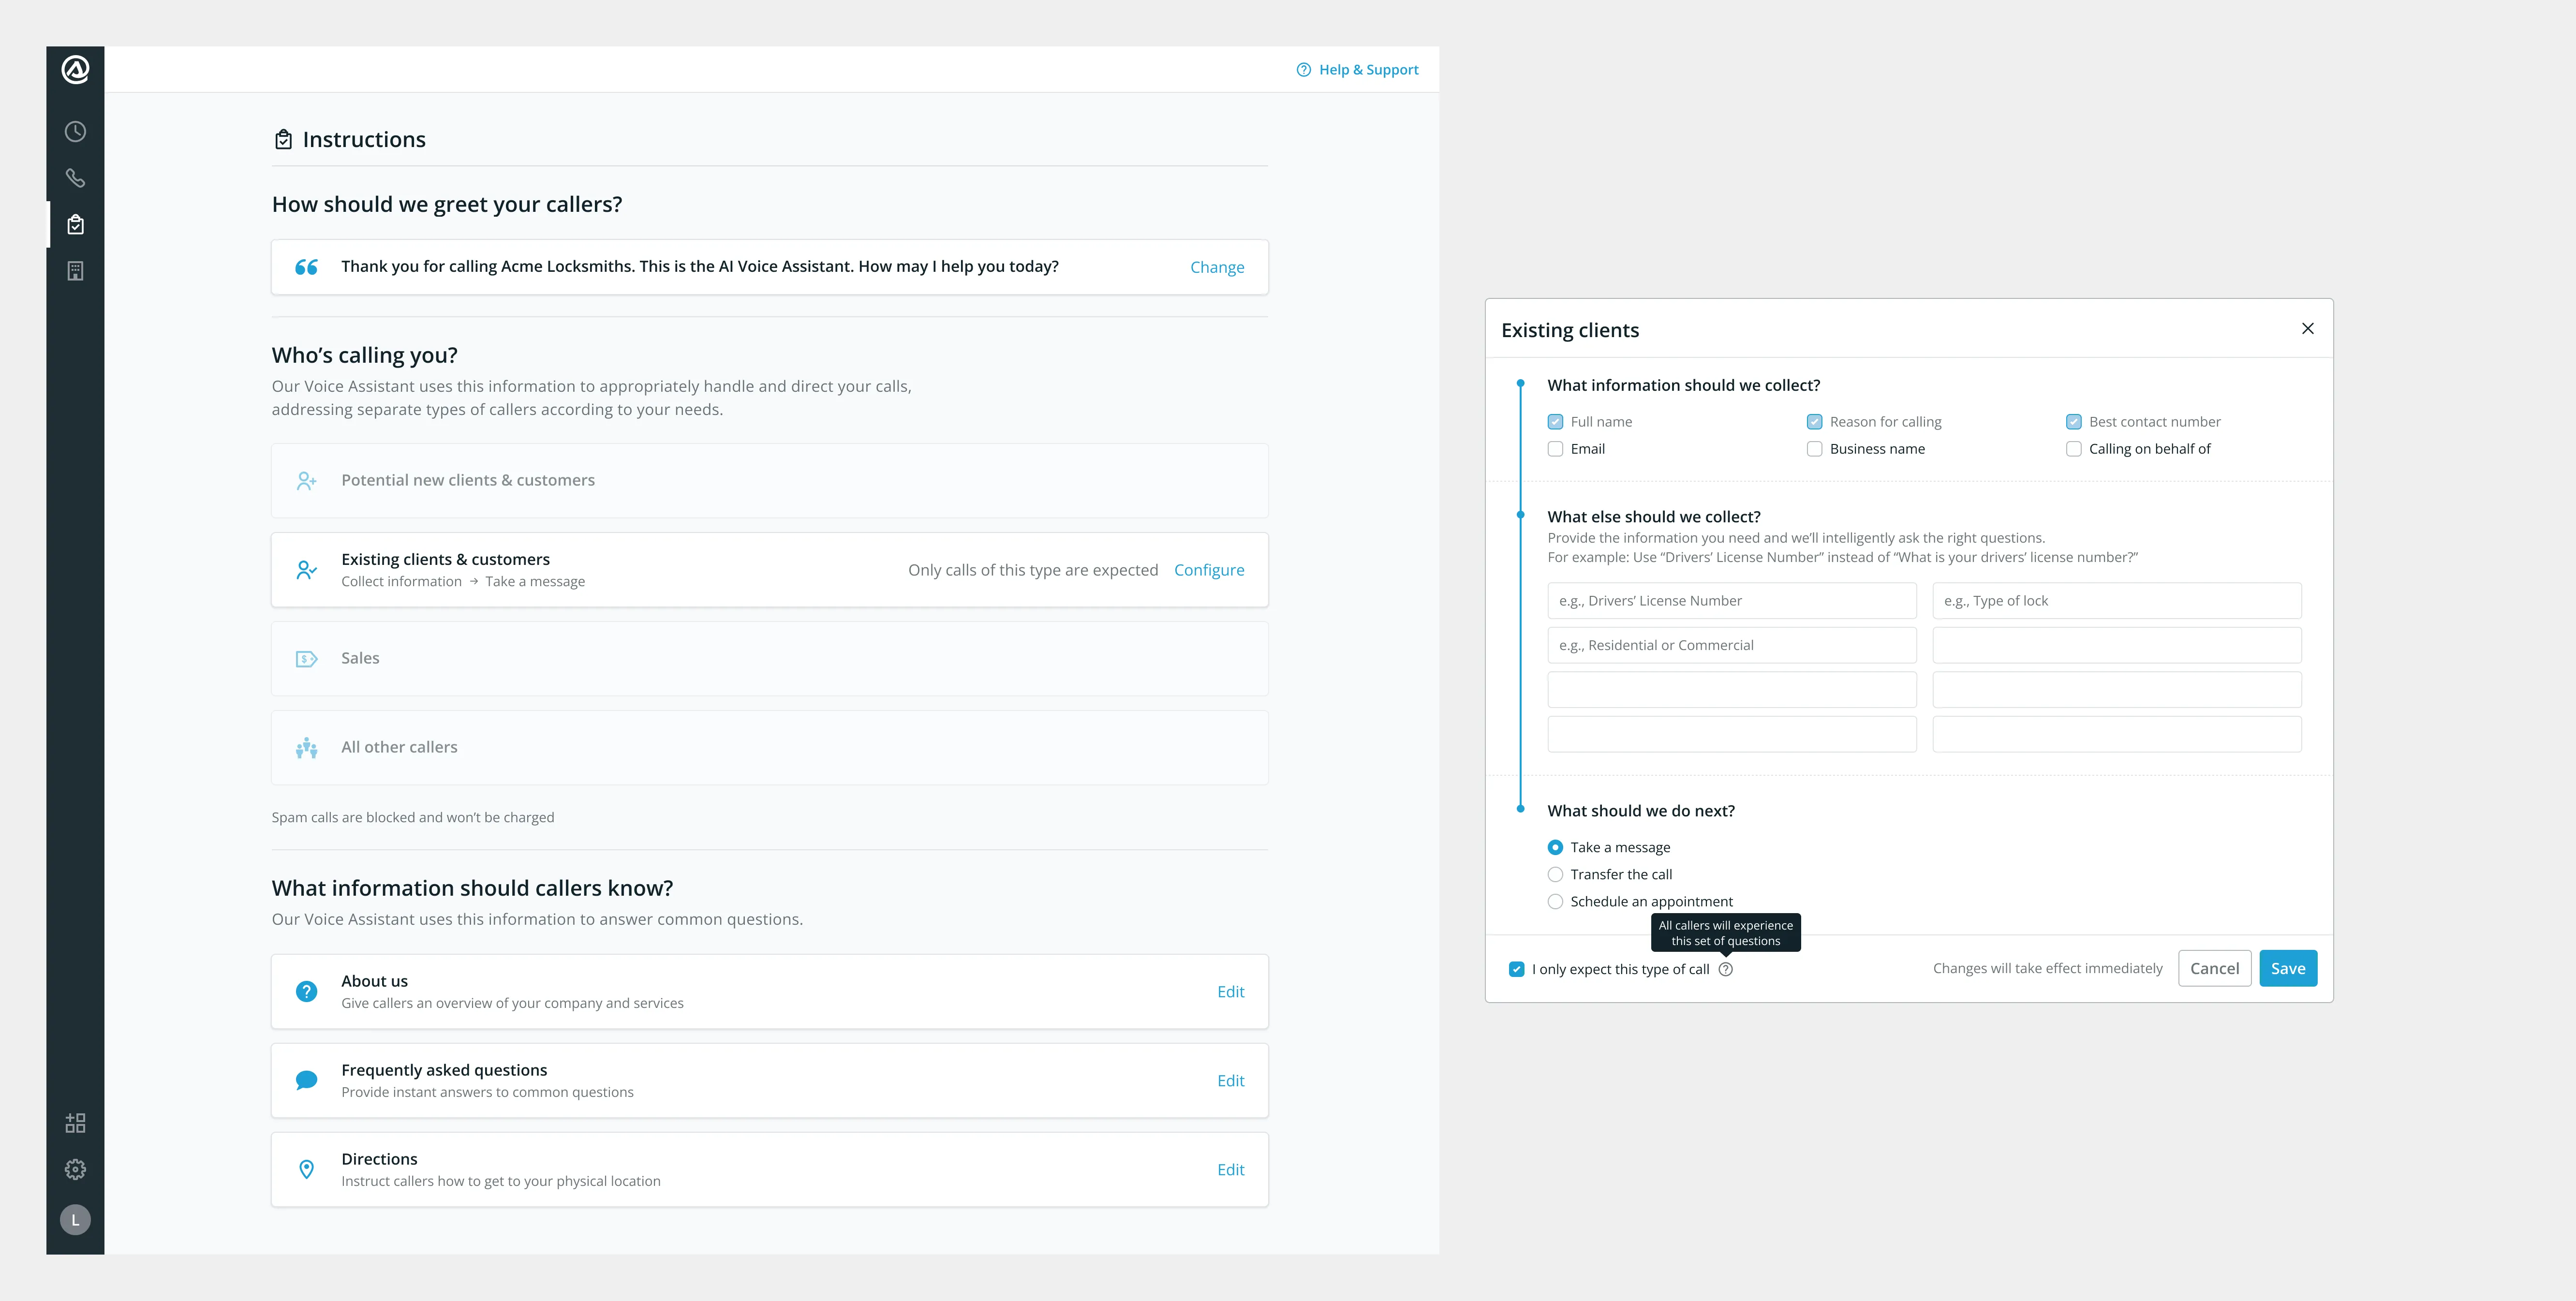Click the app logo in the sidebar

(75, 70)
